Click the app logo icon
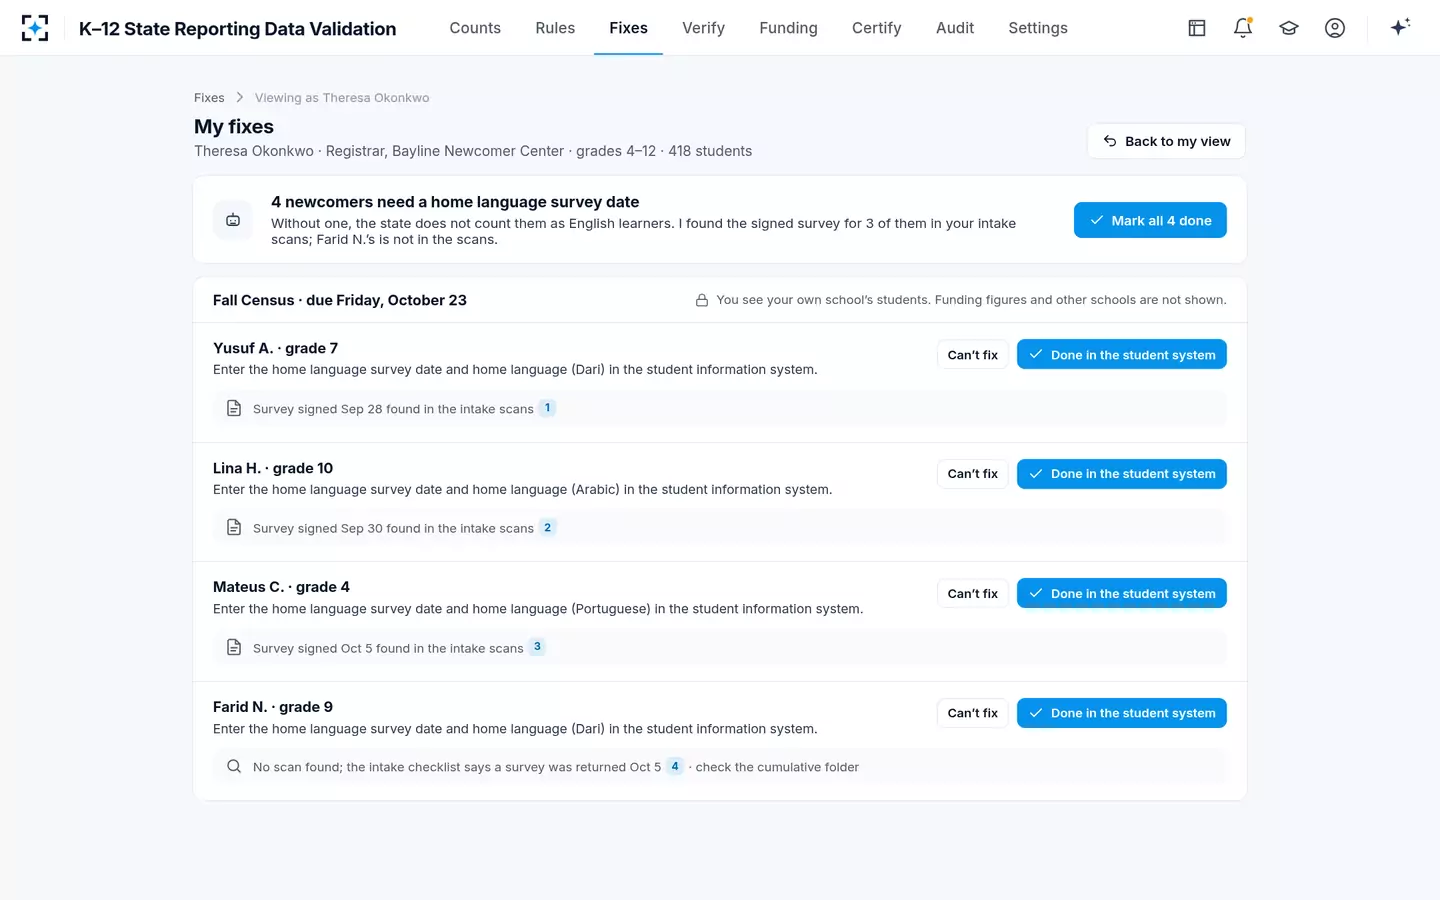1440x900 pixels. pos(35,28)
